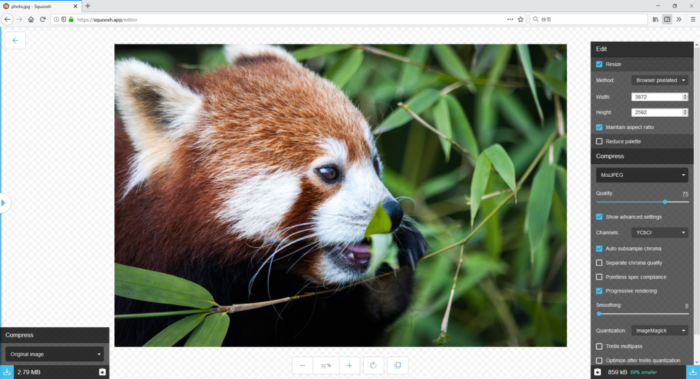The image size is (700, 379).
Task: Open page actions three-dot menu
Action: (510, 20)
